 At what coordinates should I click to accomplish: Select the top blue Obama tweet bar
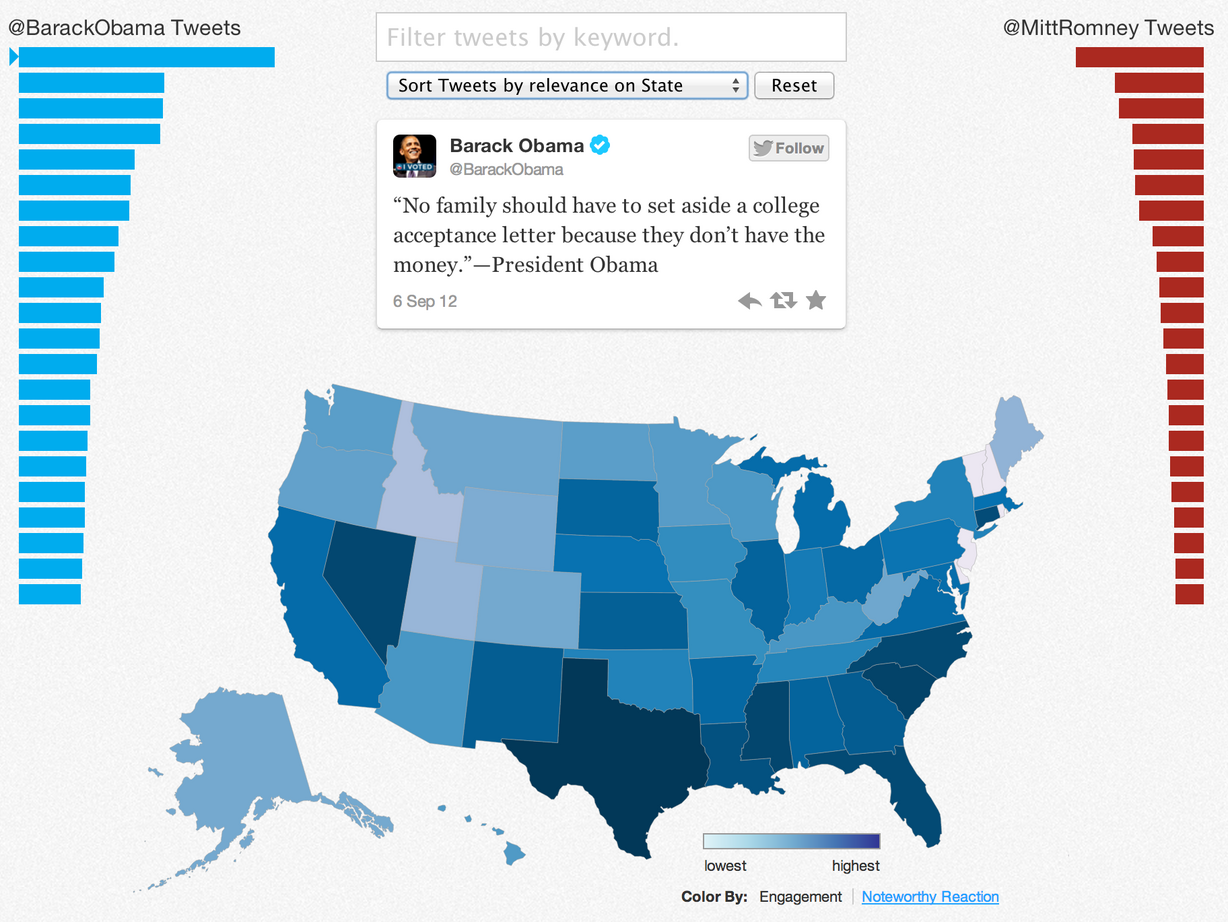(x=146, y=58)
